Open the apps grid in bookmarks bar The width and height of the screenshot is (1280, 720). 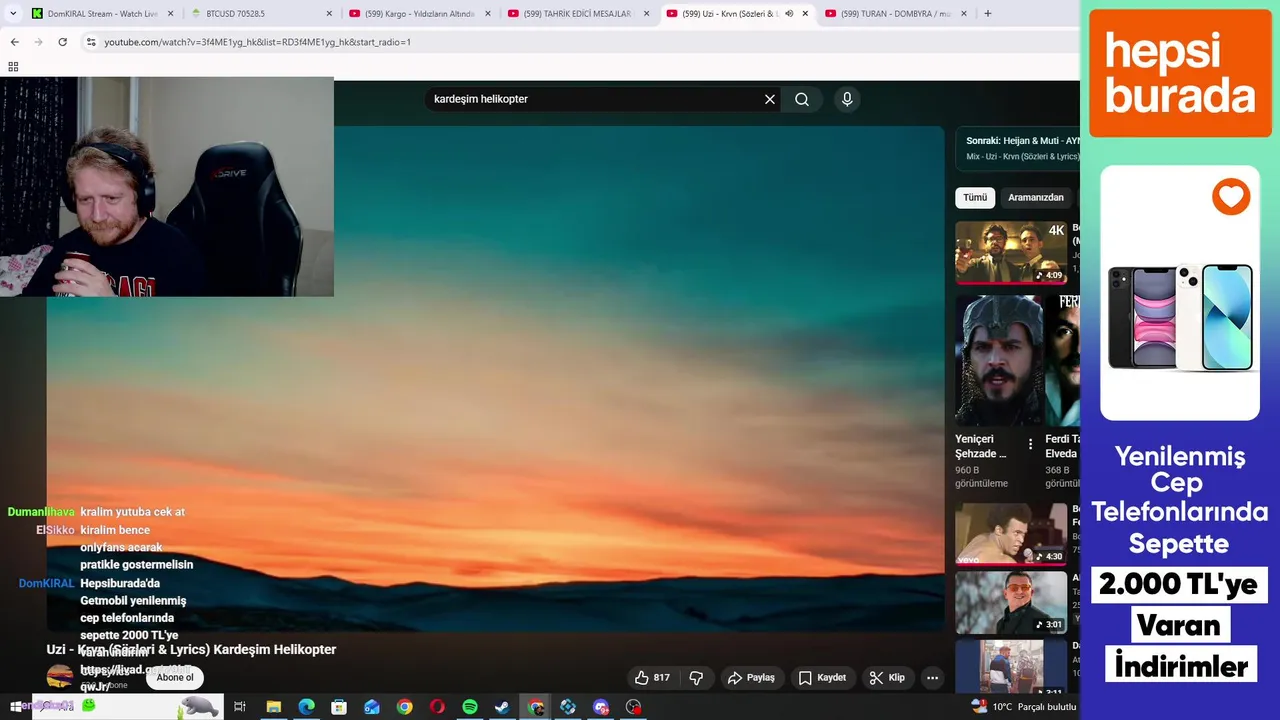(13, 67)
